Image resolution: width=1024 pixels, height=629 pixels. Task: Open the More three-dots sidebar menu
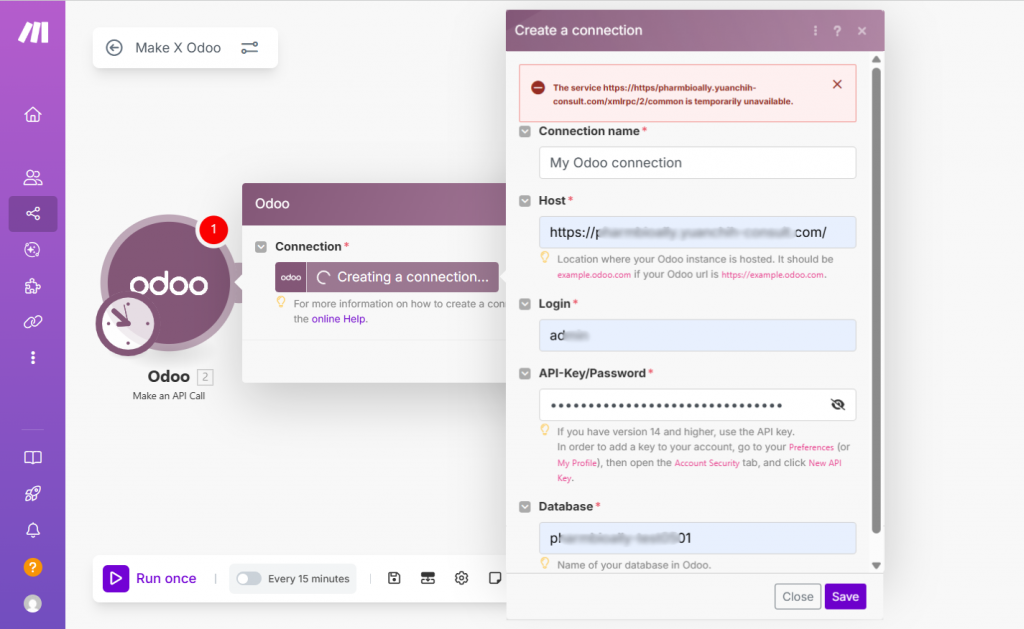(33, 358)
